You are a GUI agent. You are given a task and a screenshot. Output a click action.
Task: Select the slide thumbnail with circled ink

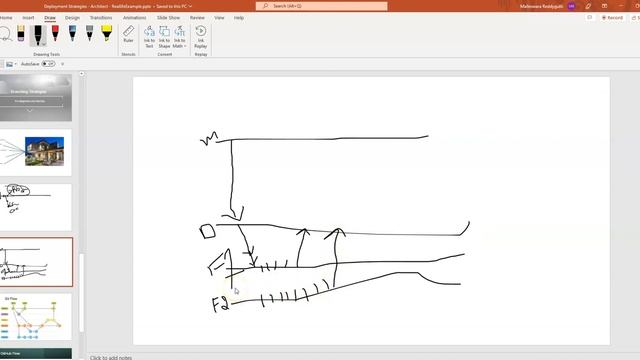pyautogui.click(x=36, y=207)
